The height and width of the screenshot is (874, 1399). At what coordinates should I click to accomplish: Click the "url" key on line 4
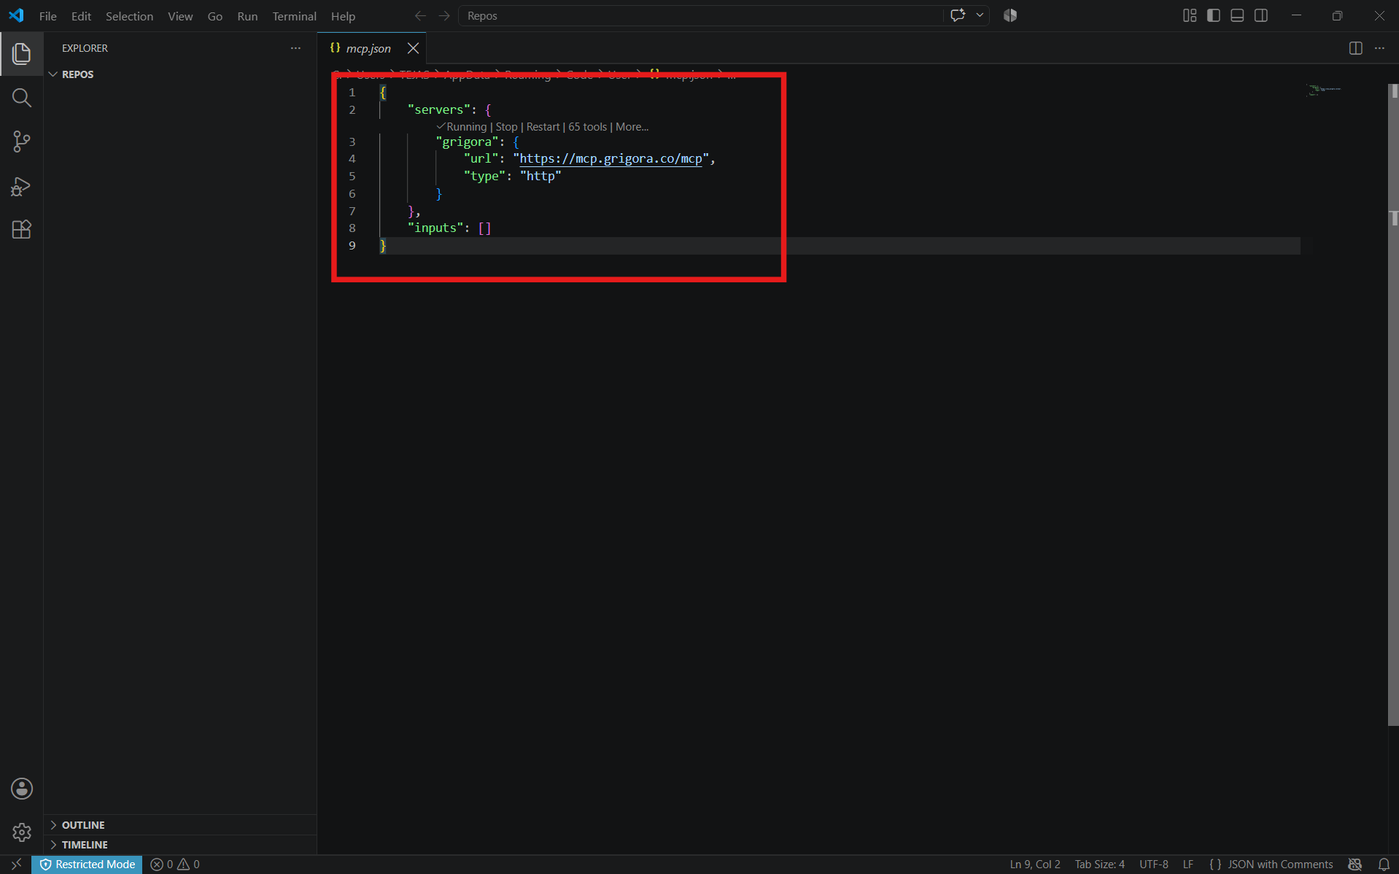point(481,158)
